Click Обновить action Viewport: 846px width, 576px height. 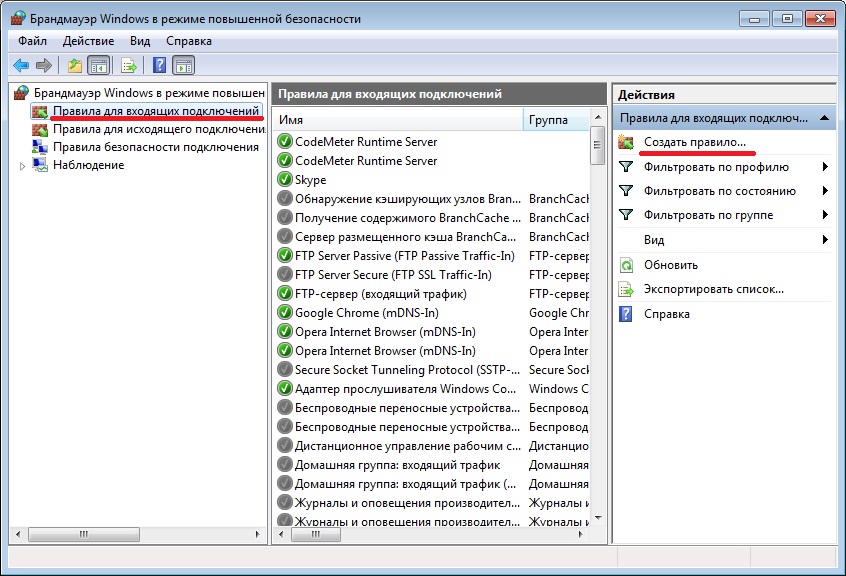671,265
